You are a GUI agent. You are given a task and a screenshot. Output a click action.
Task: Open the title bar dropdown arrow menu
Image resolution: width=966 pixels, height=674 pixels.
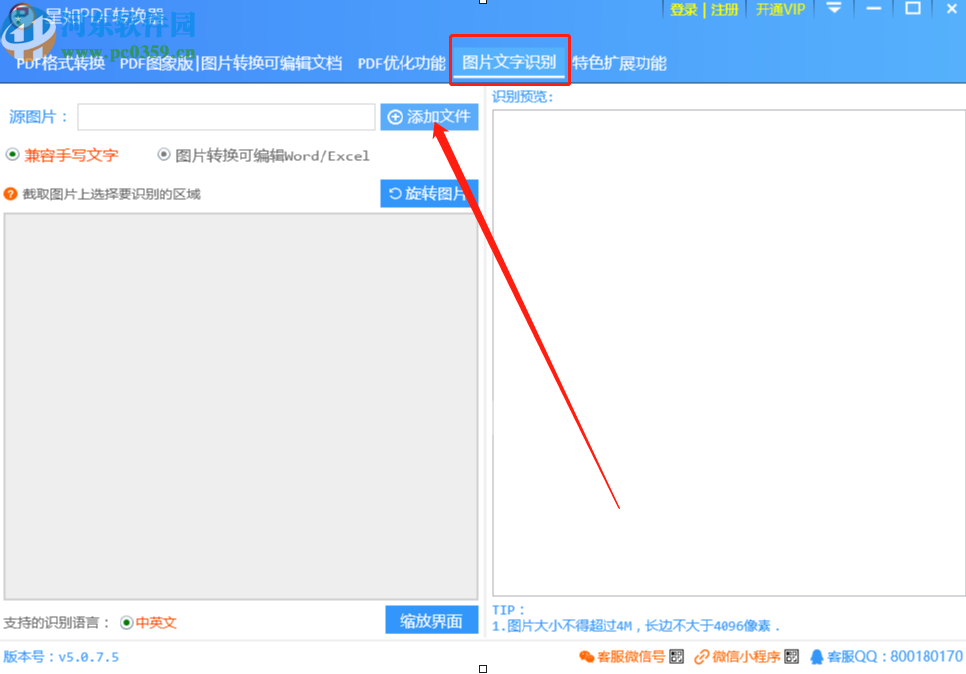tap(835, 9)
